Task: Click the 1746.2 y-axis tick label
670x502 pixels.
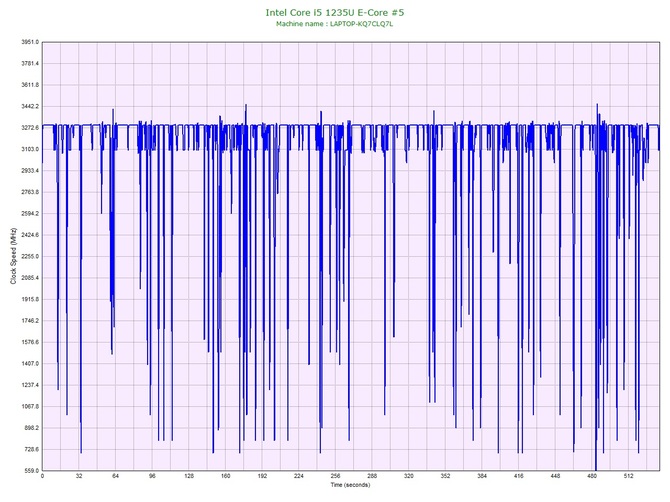Action: coord(29,321)
